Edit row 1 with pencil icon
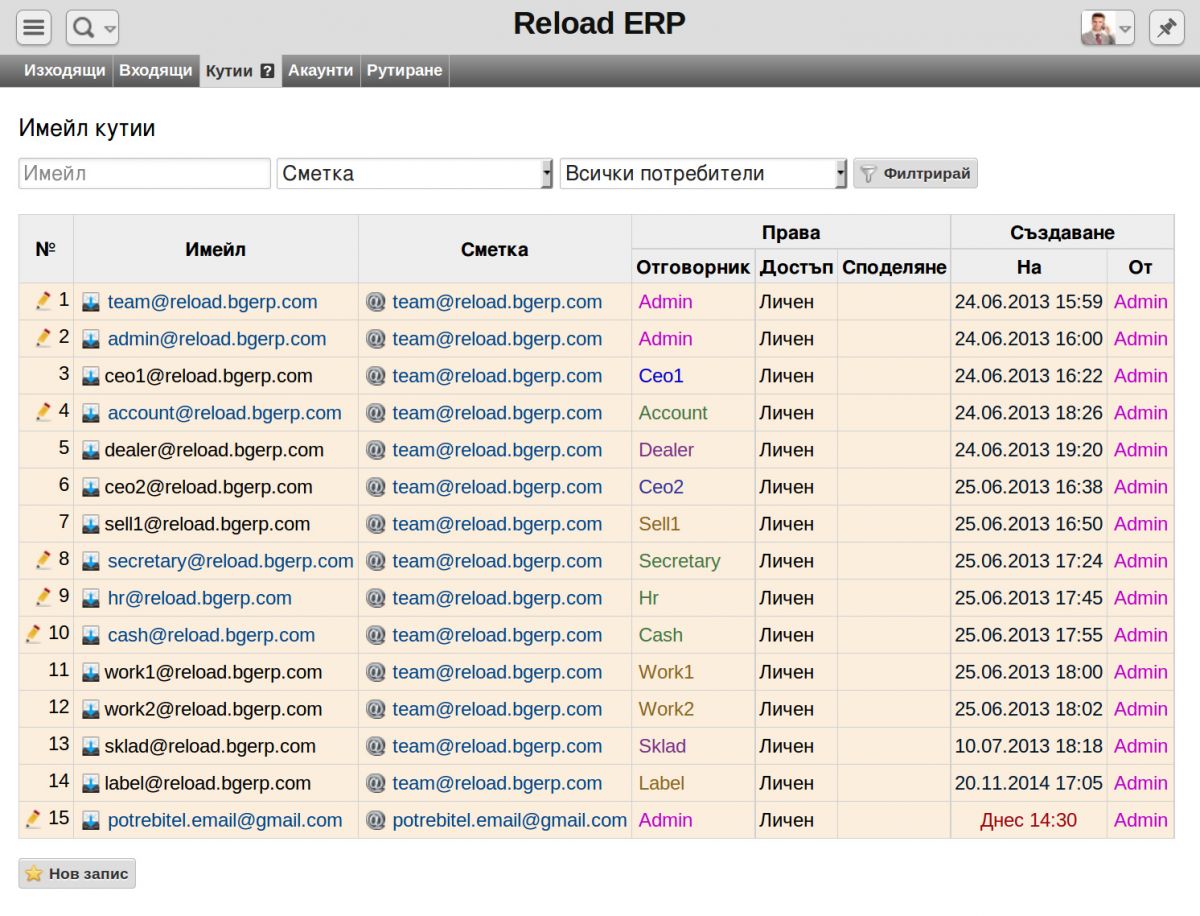 point(43,300)
